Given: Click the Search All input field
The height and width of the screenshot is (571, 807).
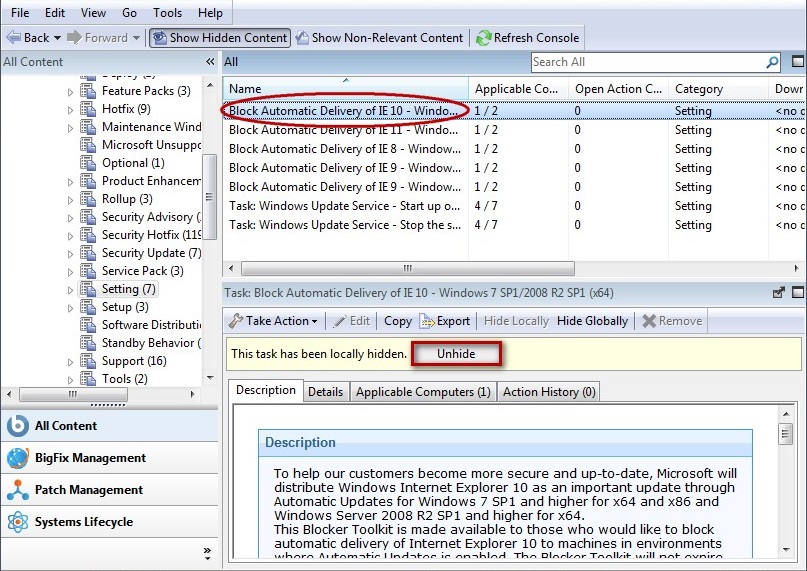Looking at the screenshot, I should pos(646,62).
